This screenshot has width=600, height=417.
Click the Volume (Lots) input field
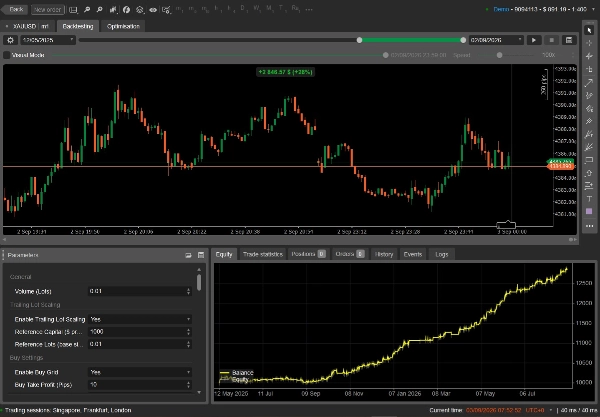[137, 291]
